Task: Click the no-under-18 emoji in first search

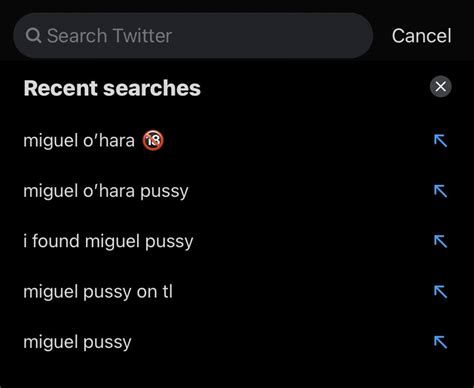Action: click(x=153, y=140)
